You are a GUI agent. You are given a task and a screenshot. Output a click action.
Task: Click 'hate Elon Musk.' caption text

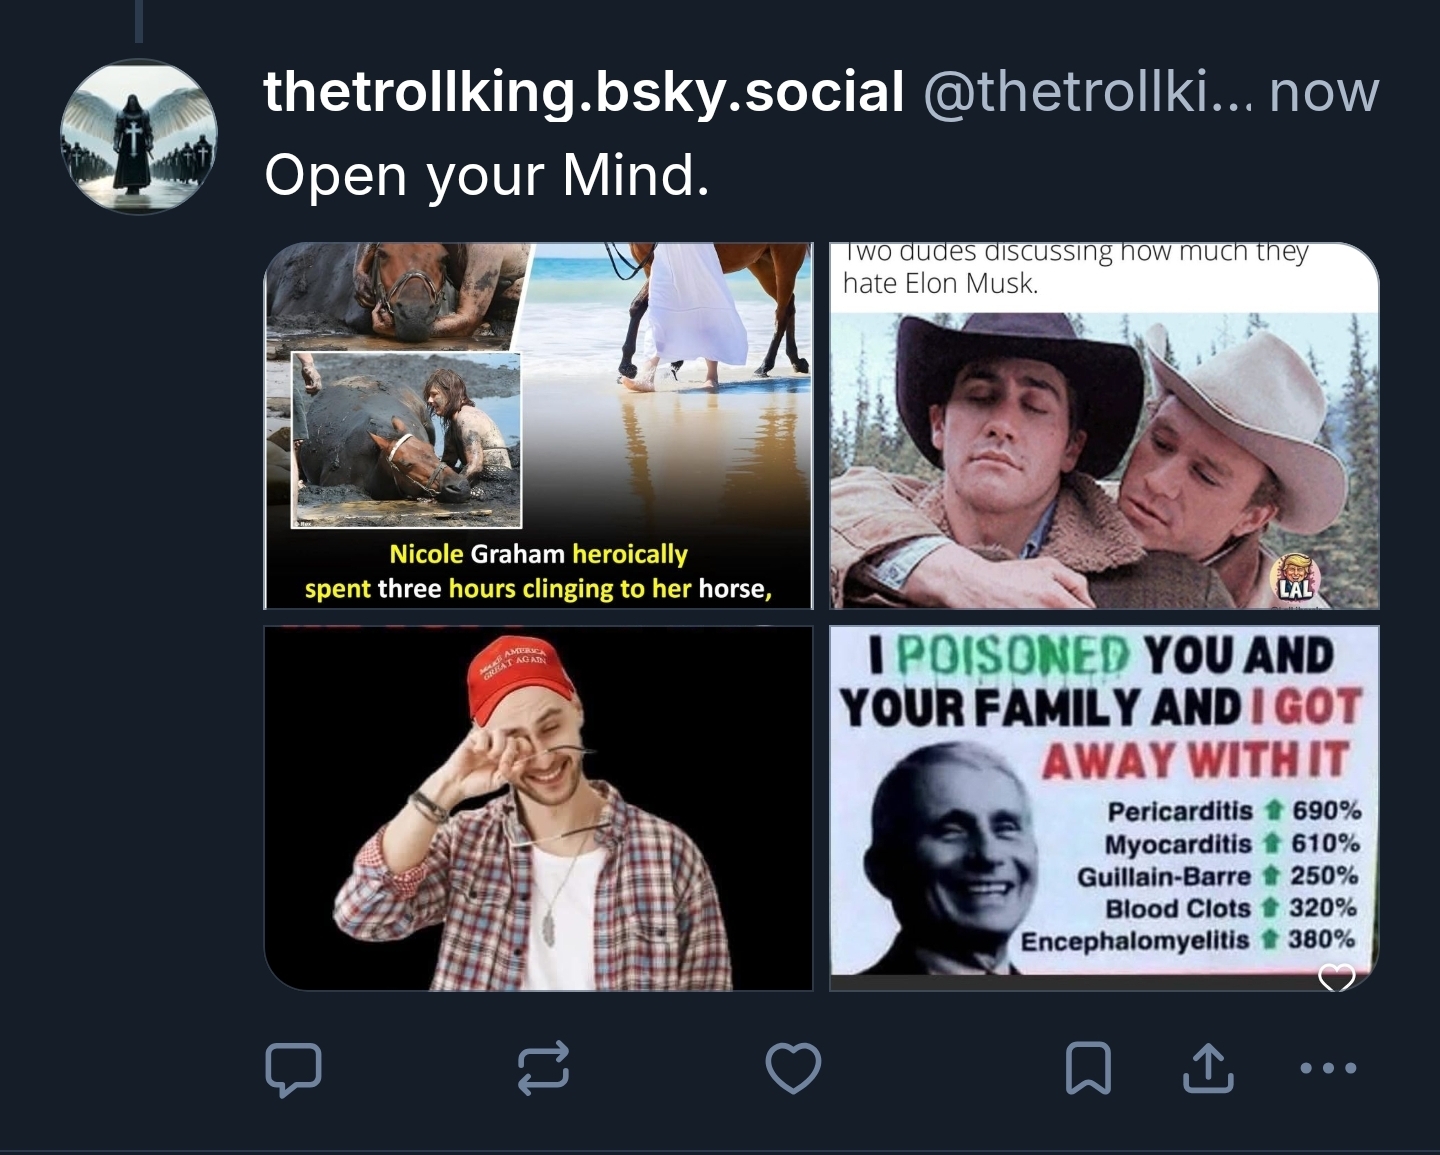click(x=940, y=284)
